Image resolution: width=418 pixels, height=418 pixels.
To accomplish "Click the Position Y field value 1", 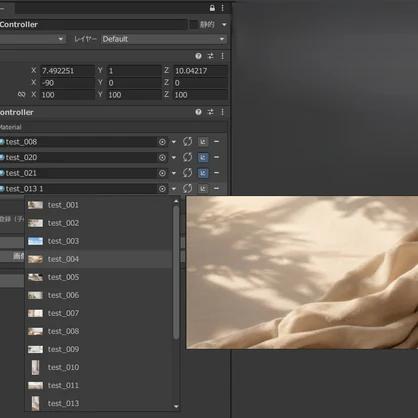I will pyautogui.click(x=134, y=71).
